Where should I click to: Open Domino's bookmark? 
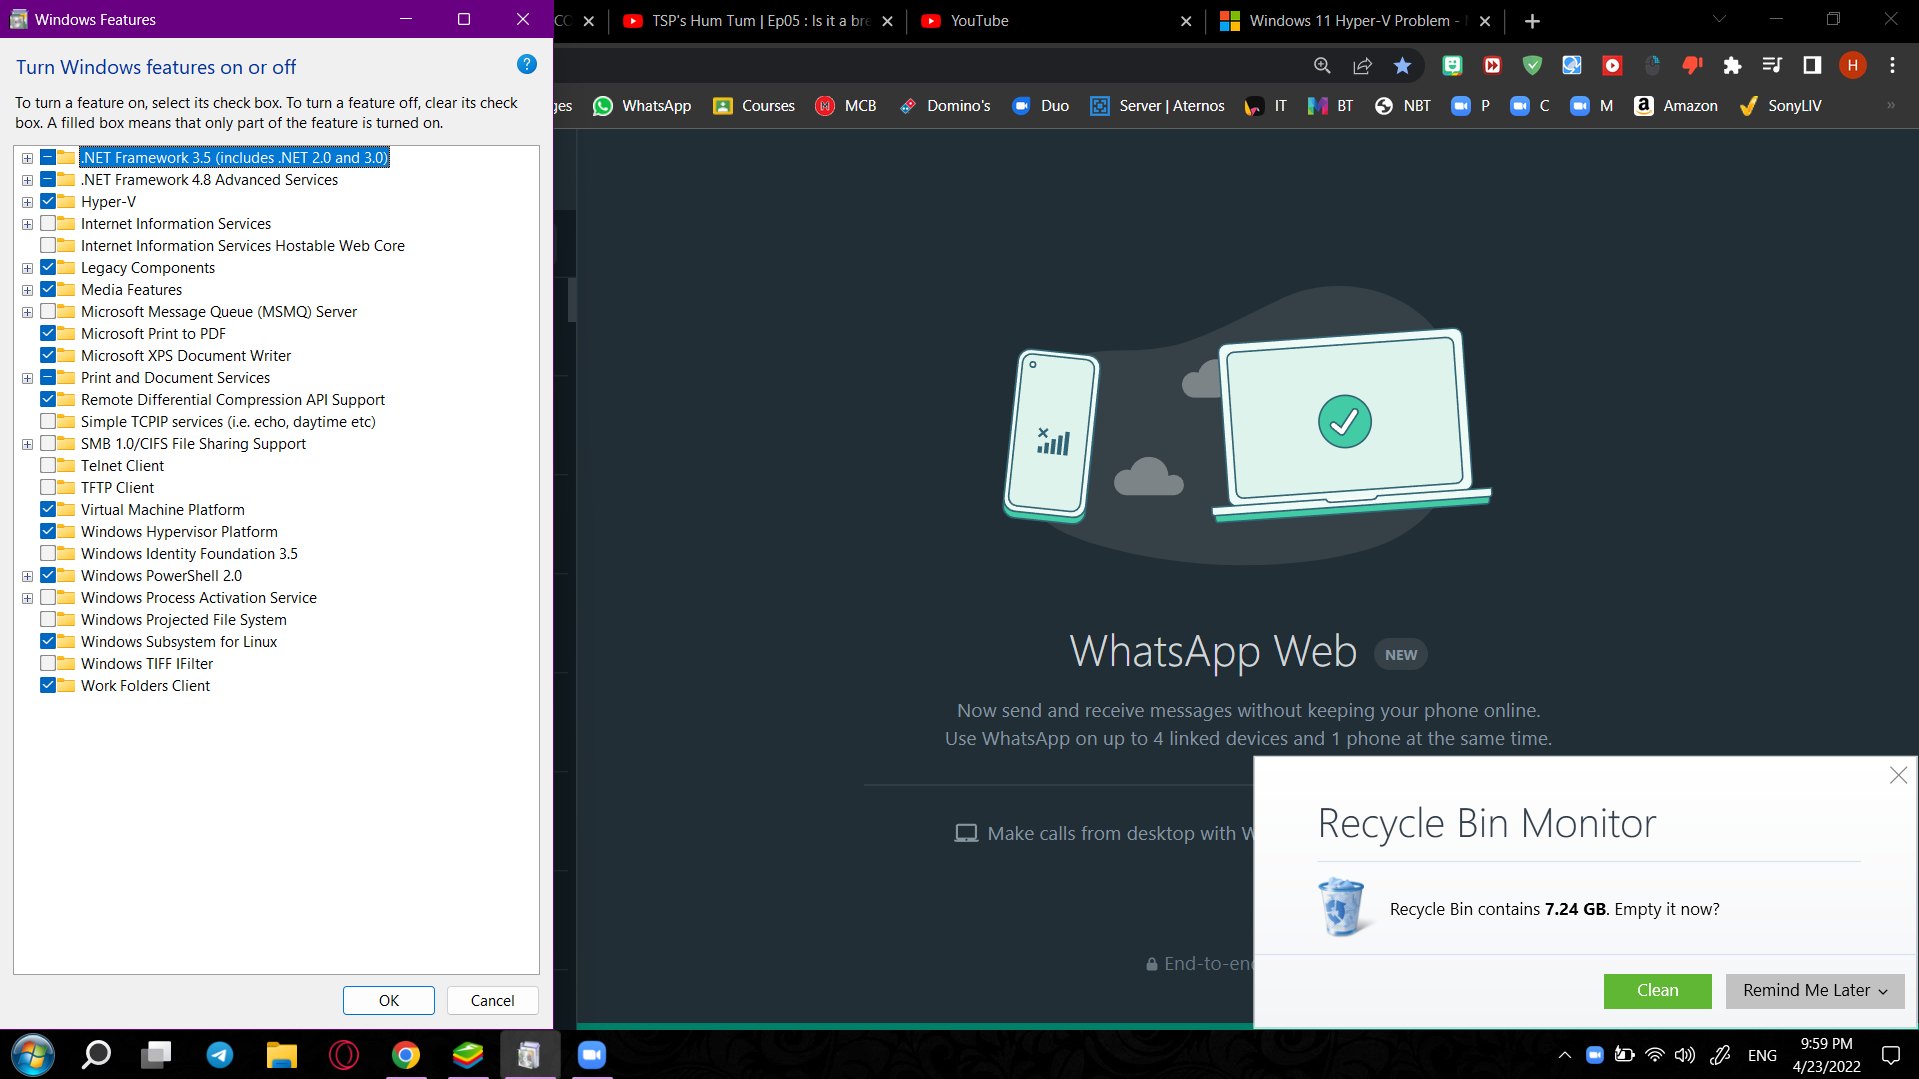pyautogui.click(x=944, y=106)
